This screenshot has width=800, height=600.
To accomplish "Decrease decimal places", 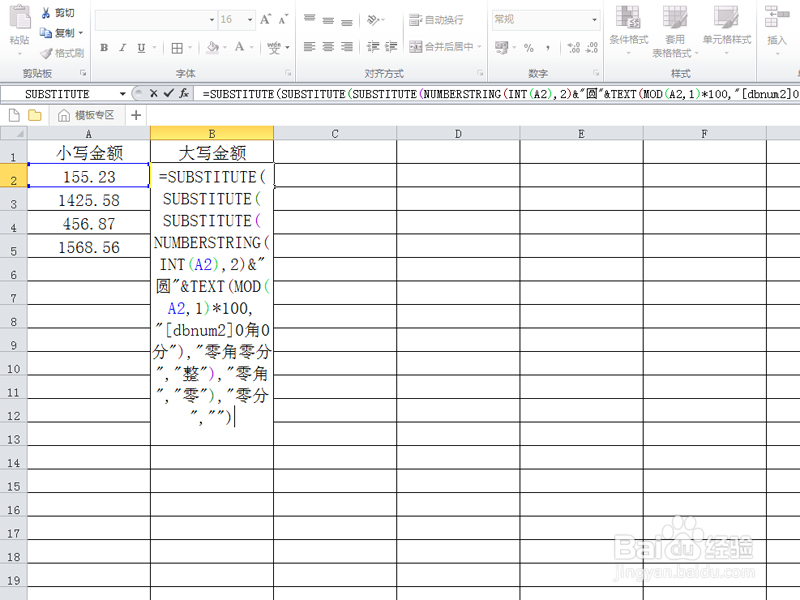I will coord(592,47).
